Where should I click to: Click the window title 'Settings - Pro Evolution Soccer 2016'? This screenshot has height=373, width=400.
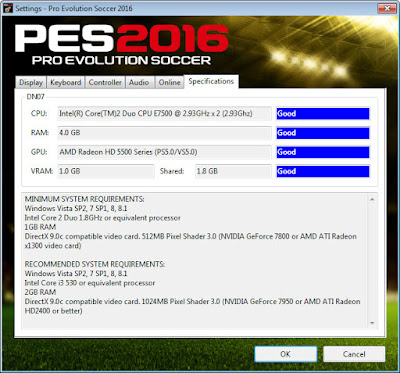tap(74, 8)
